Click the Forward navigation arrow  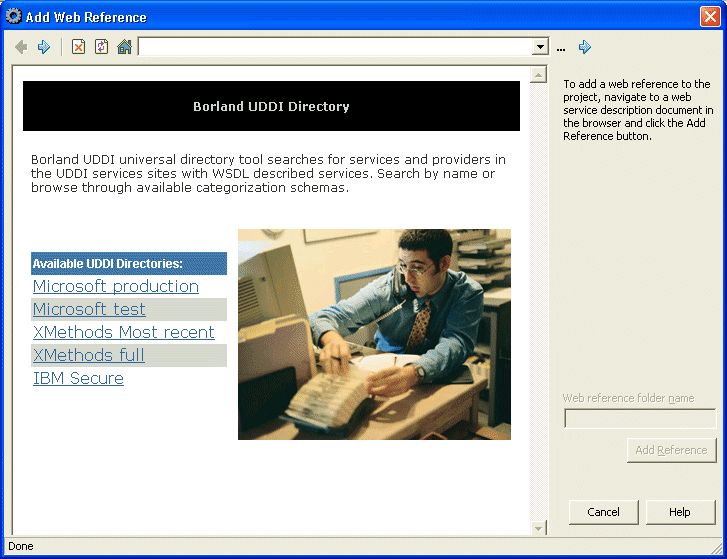[x=44, y=47]
